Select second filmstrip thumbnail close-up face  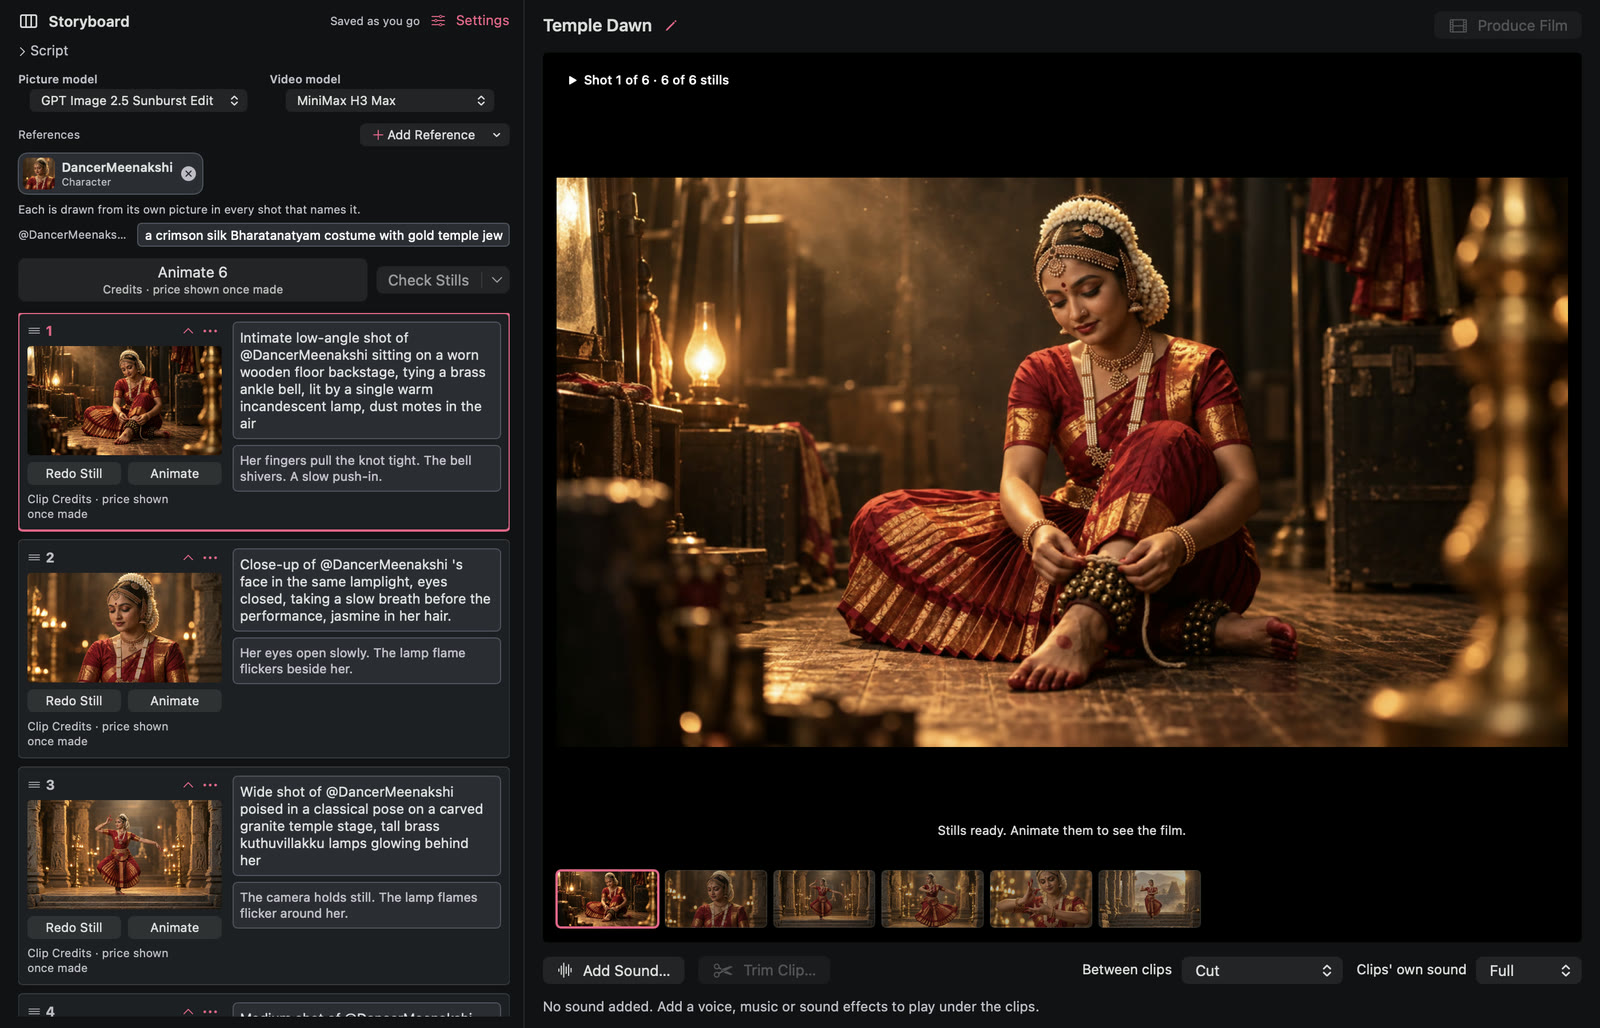716,899
